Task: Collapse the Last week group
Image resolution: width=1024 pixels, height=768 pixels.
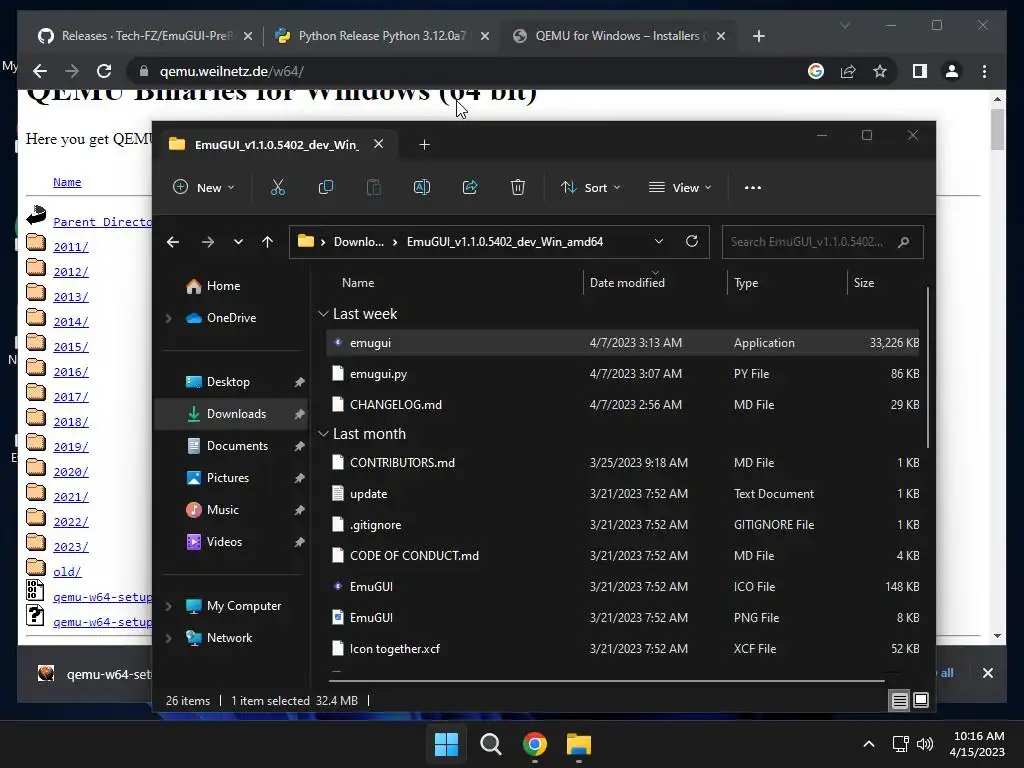Action: tap(323, 314)
